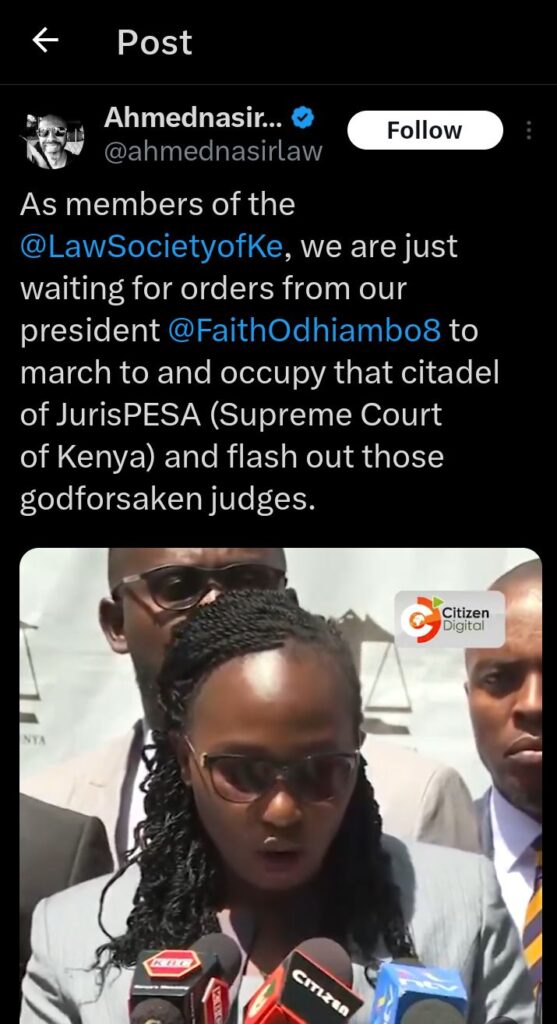Click the Post header title
This screenshot has width=557, height=1024.
point(155,42)
